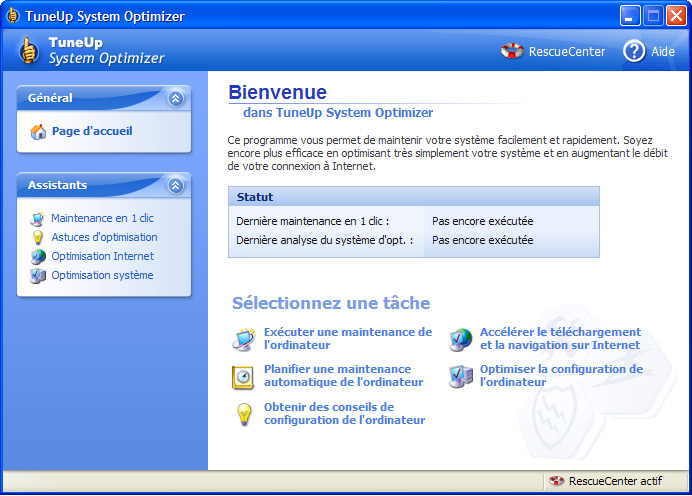Launch Maintenance en 1 clic assistant

(102, 218)
